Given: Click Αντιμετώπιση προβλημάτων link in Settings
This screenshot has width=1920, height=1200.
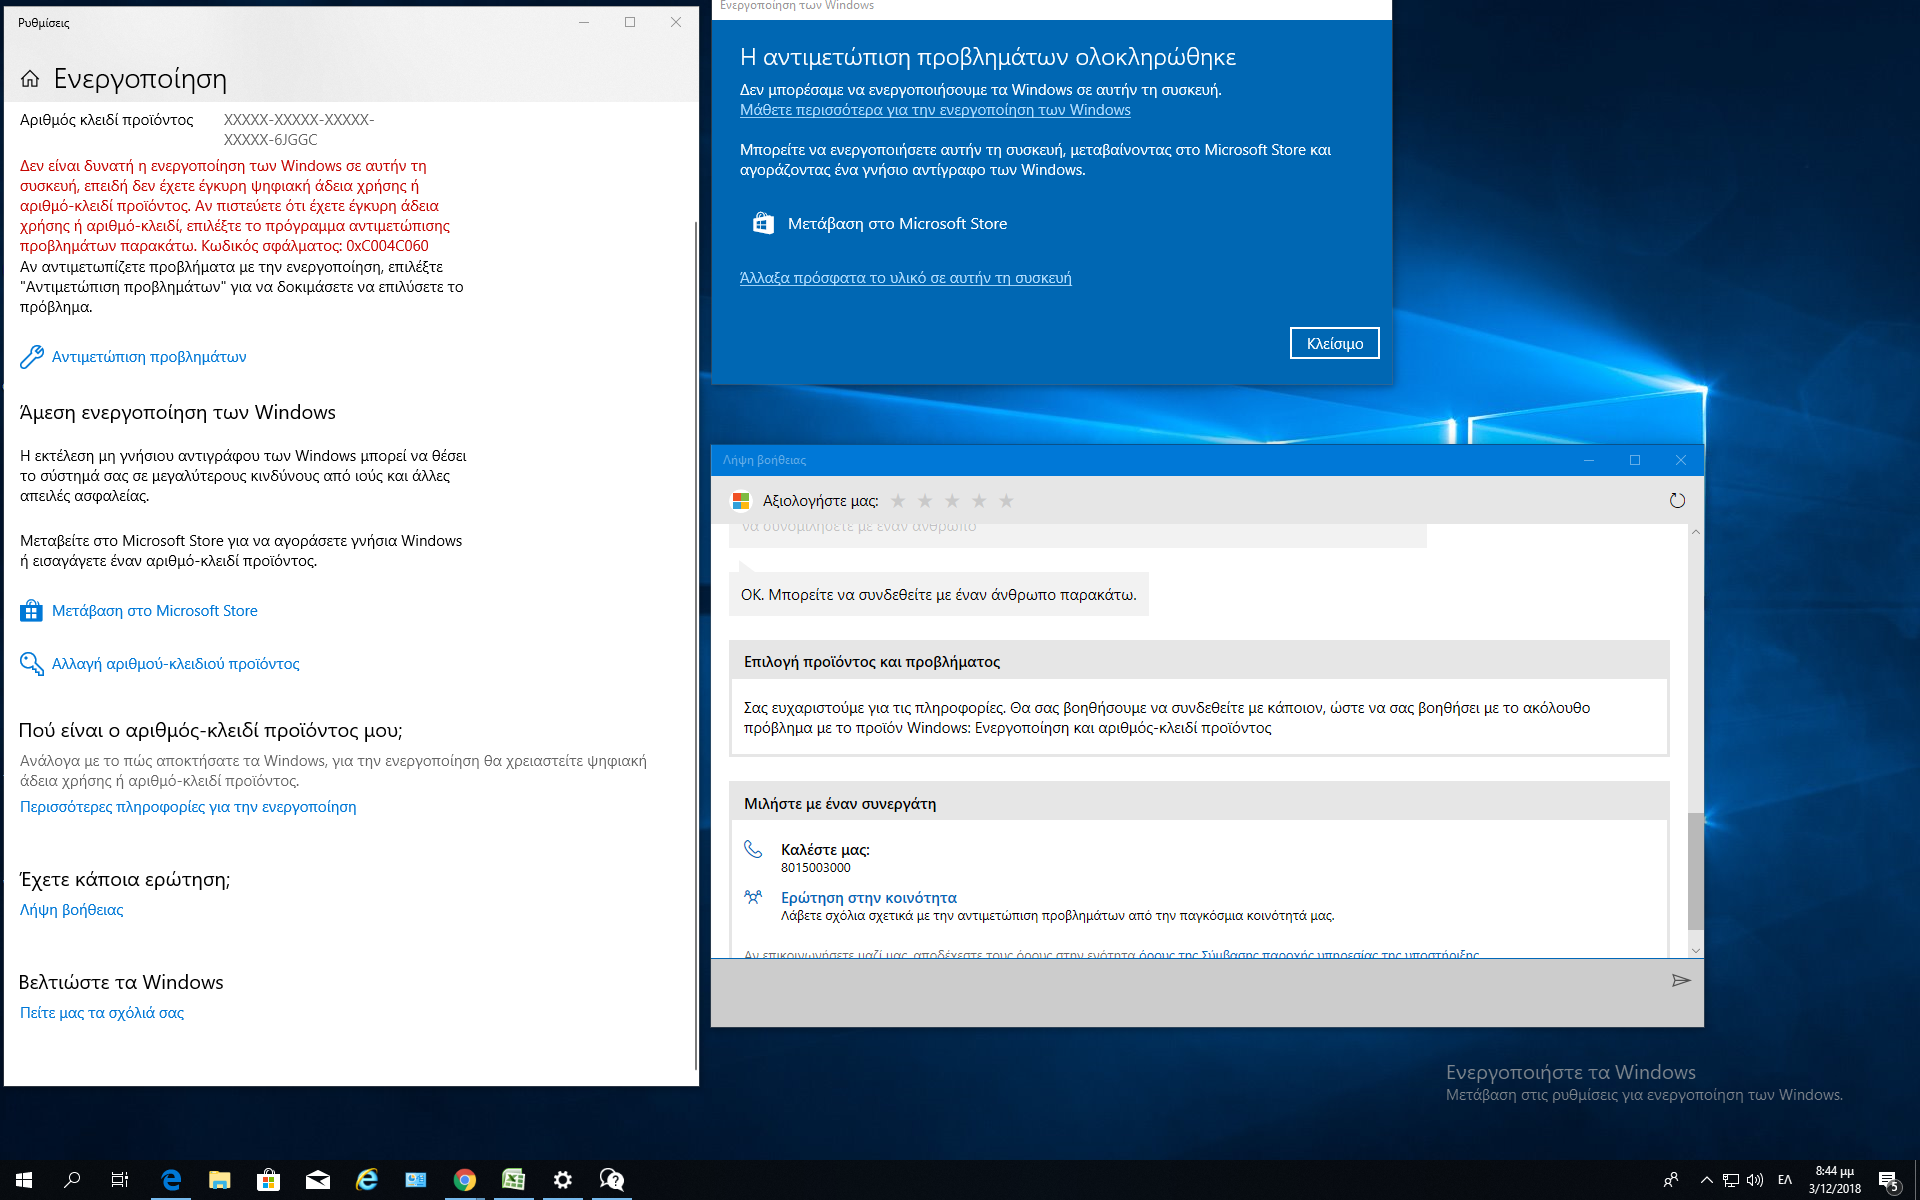Looking at the screenshot, I should [x=149, y=357].
